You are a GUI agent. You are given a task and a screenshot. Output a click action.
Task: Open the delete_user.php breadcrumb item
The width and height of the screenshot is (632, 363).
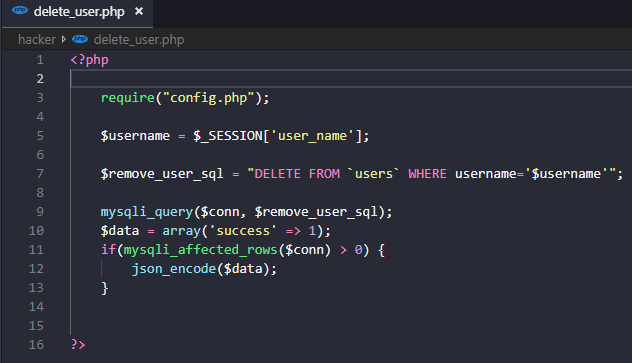(x=139, y=39)
